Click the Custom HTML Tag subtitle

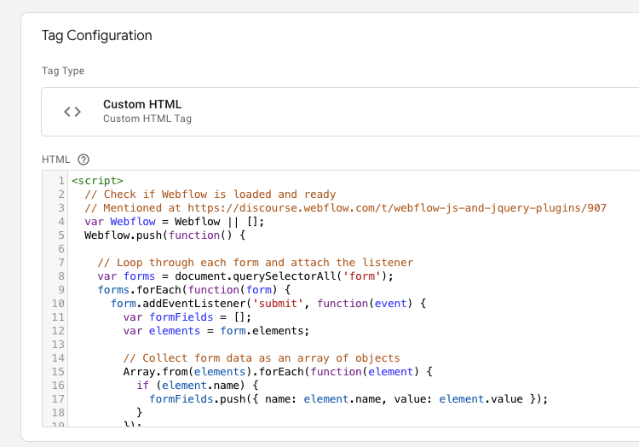click(147, 119)
